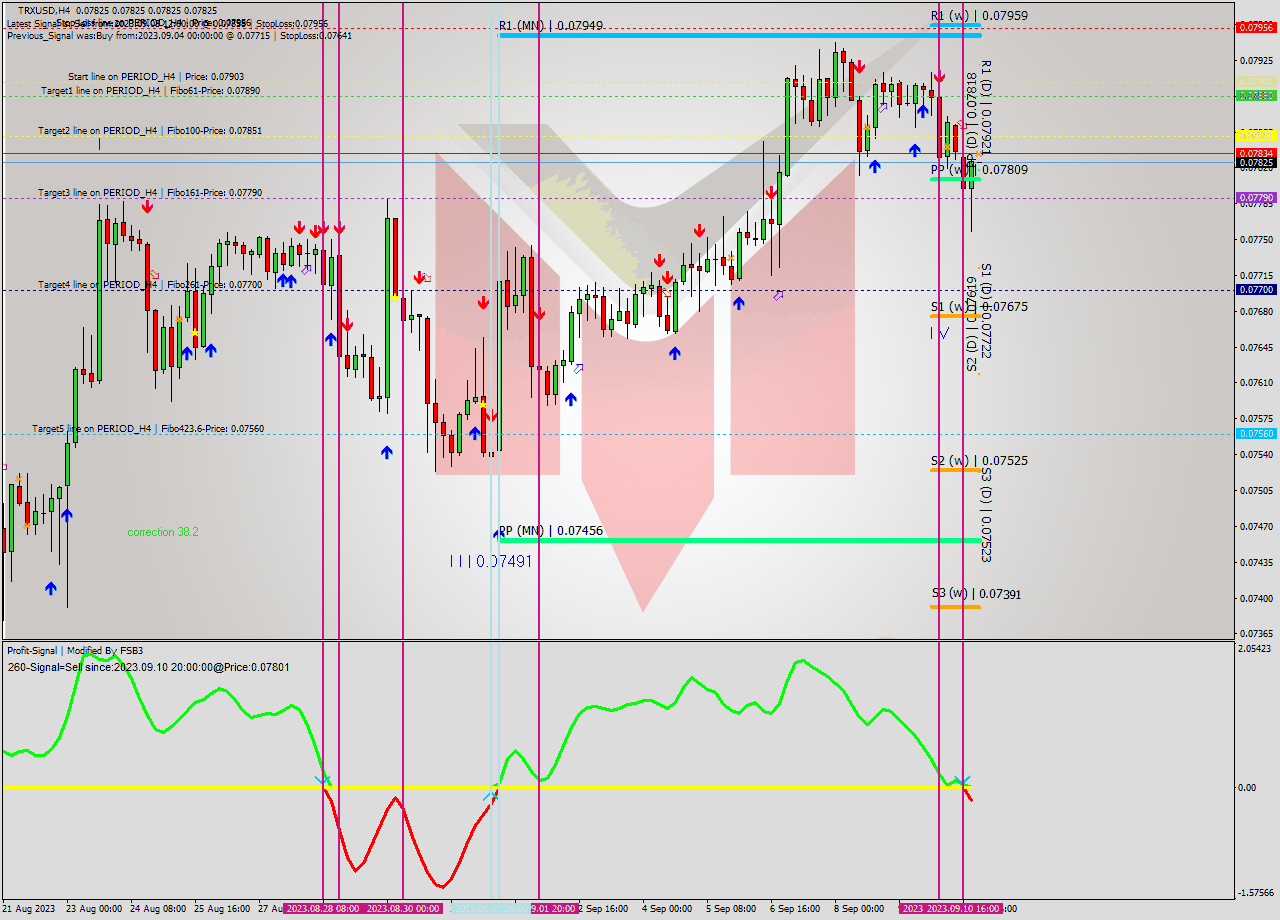Click the 0.07750 price axis value
The height and width of the screenshot is (920, 1280).
(x=1257, y=240)
